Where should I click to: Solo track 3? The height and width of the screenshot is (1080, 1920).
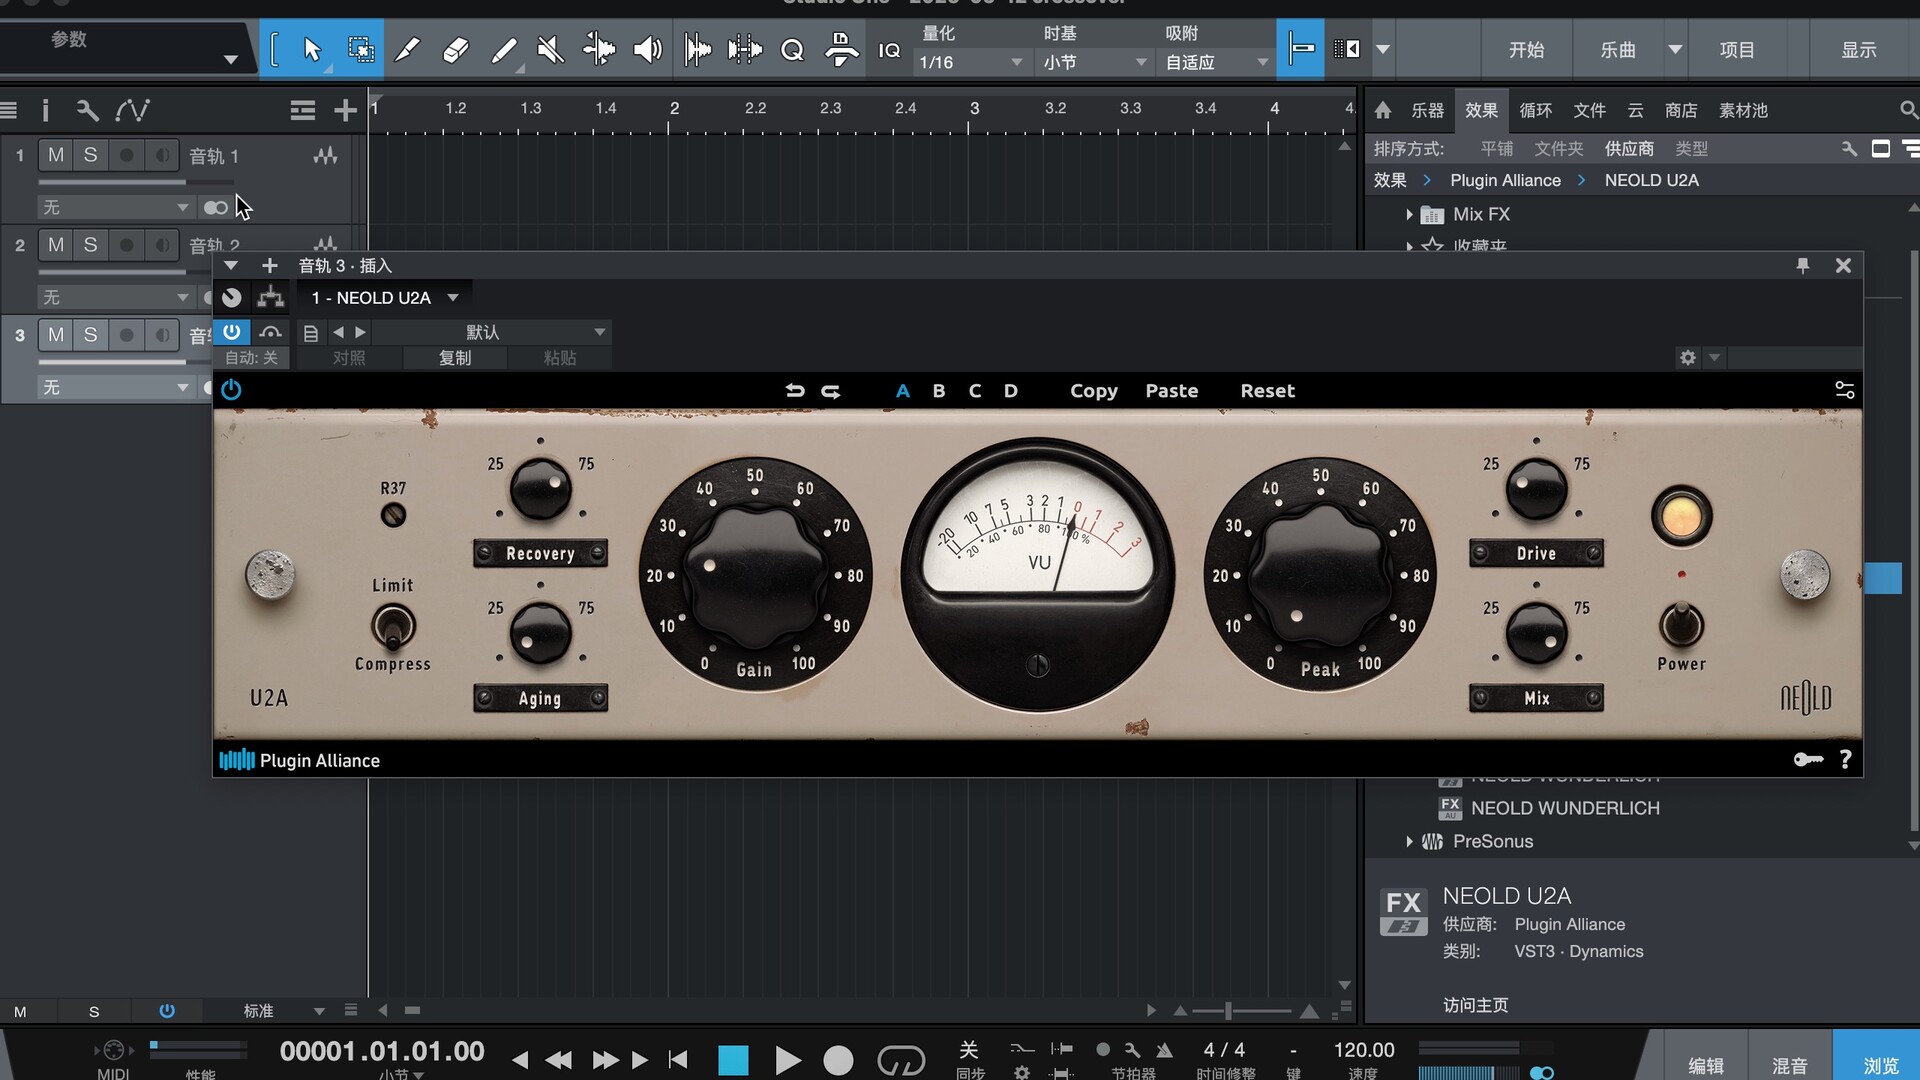[91, 335]
